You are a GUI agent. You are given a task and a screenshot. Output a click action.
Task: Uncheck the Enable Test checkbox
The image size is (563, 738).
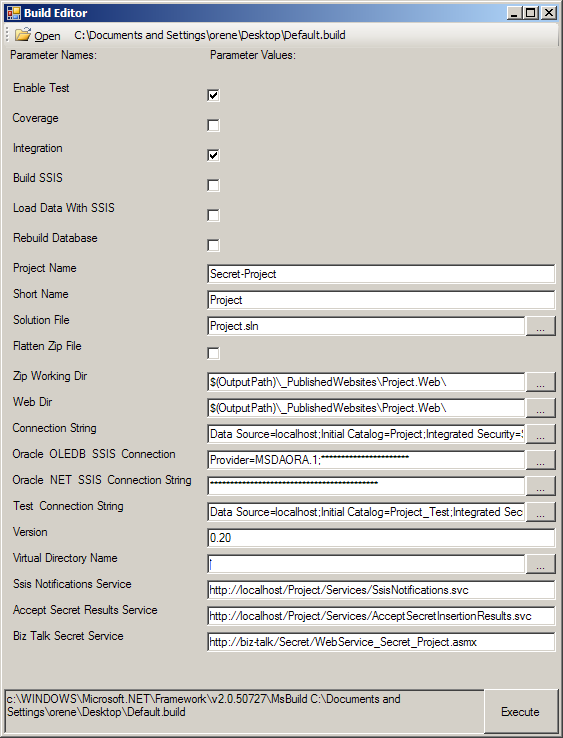point(213,95)
